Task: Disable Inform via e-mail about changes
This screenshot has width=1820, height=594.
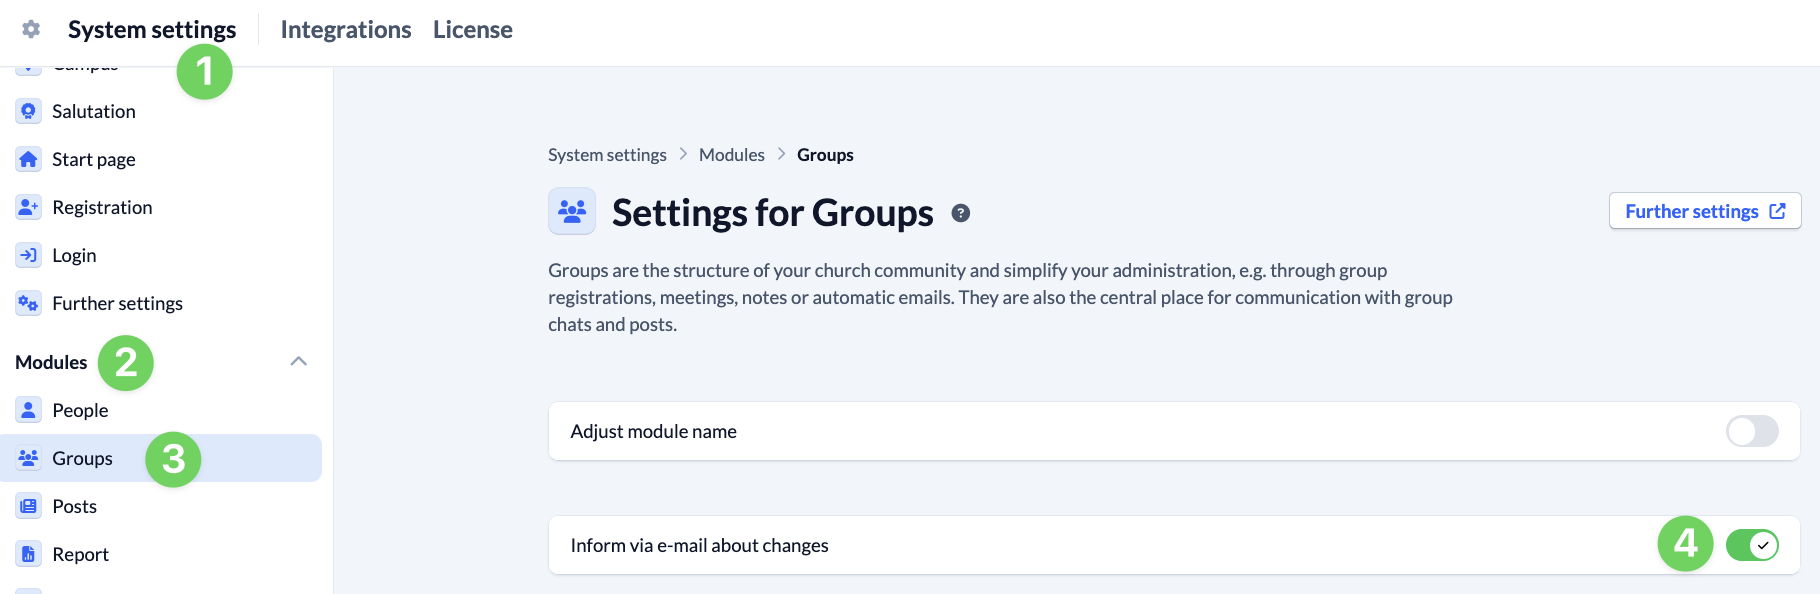Action: [1751, 545]
